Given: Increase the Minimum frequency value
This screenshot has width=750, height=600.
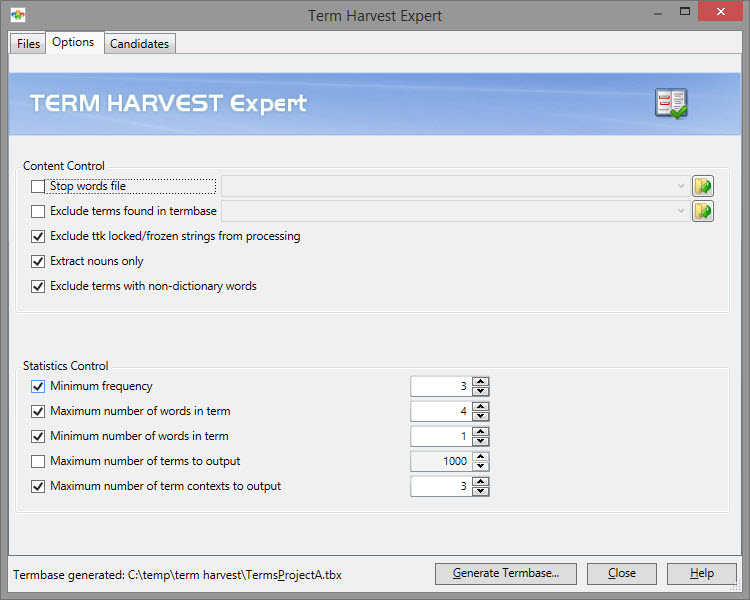Looking at the screenshot, I should point(481,381).
